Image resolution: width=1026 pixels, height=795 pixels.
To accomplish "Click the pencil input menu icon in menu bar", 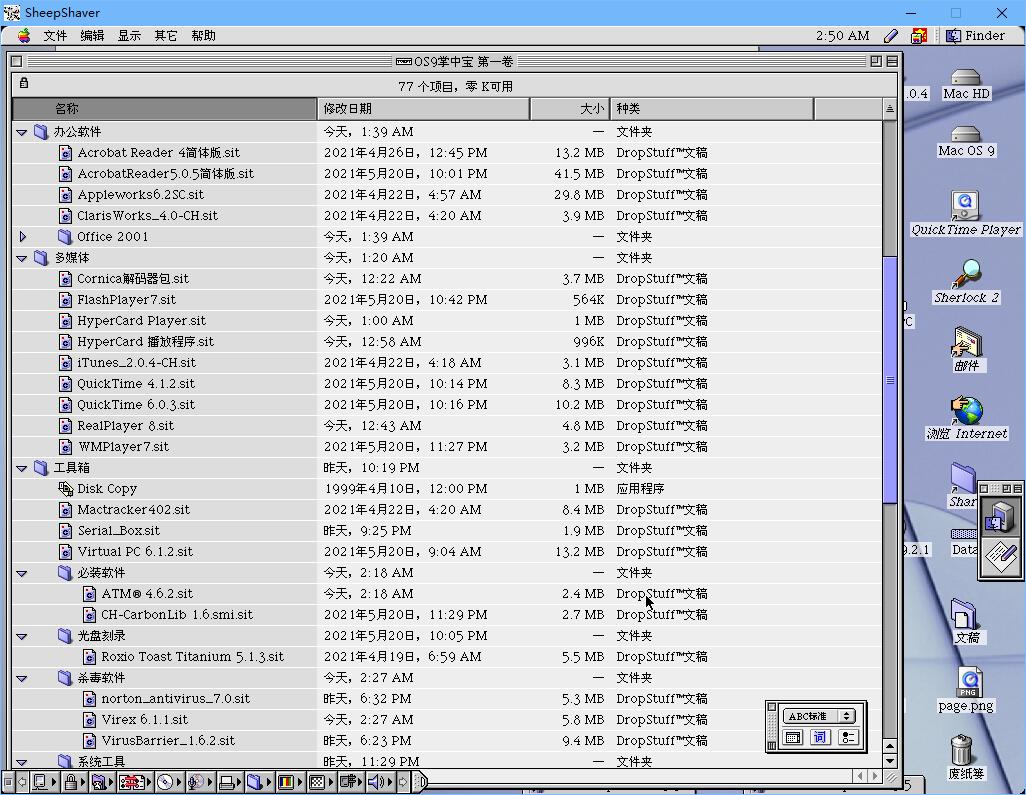I will pos(891,36).
